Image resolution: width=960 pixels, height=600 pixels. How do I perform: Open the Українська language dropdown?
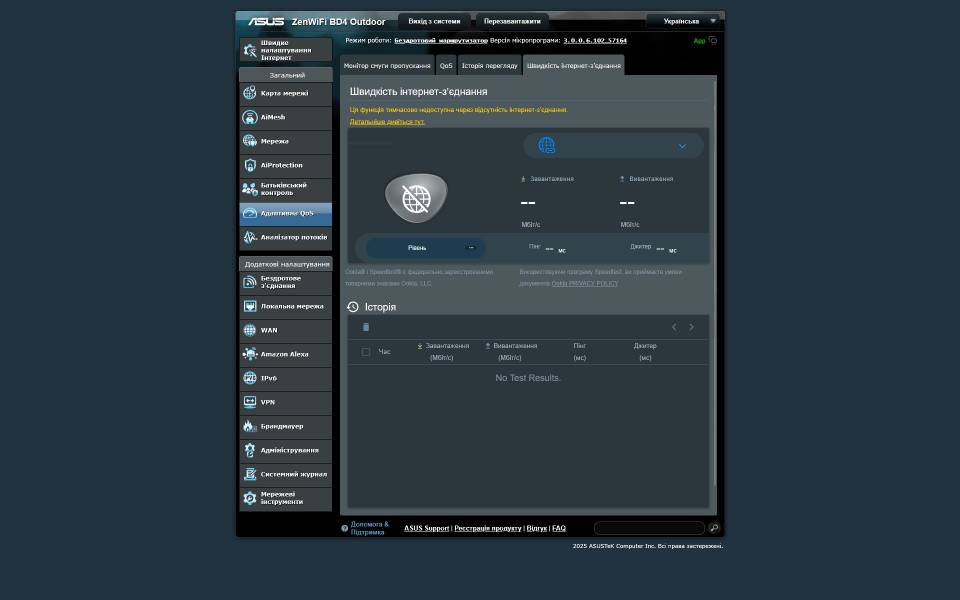tap(683, 21)
